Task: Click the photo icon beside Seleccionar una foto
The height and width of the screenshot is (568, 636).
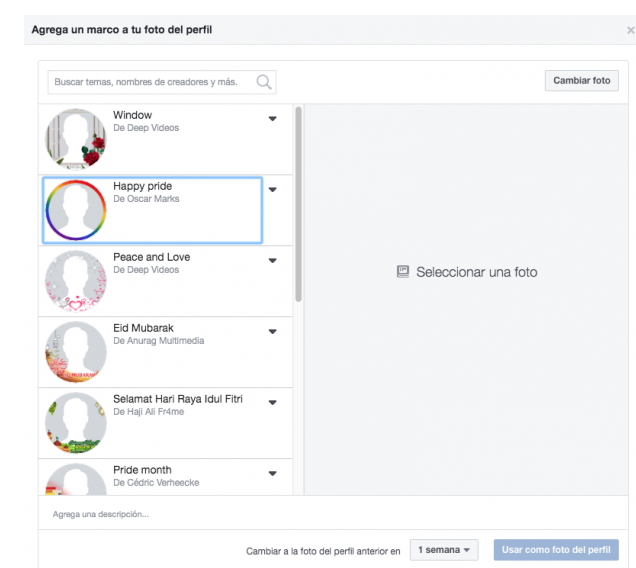Action: [x=403, y=271]
